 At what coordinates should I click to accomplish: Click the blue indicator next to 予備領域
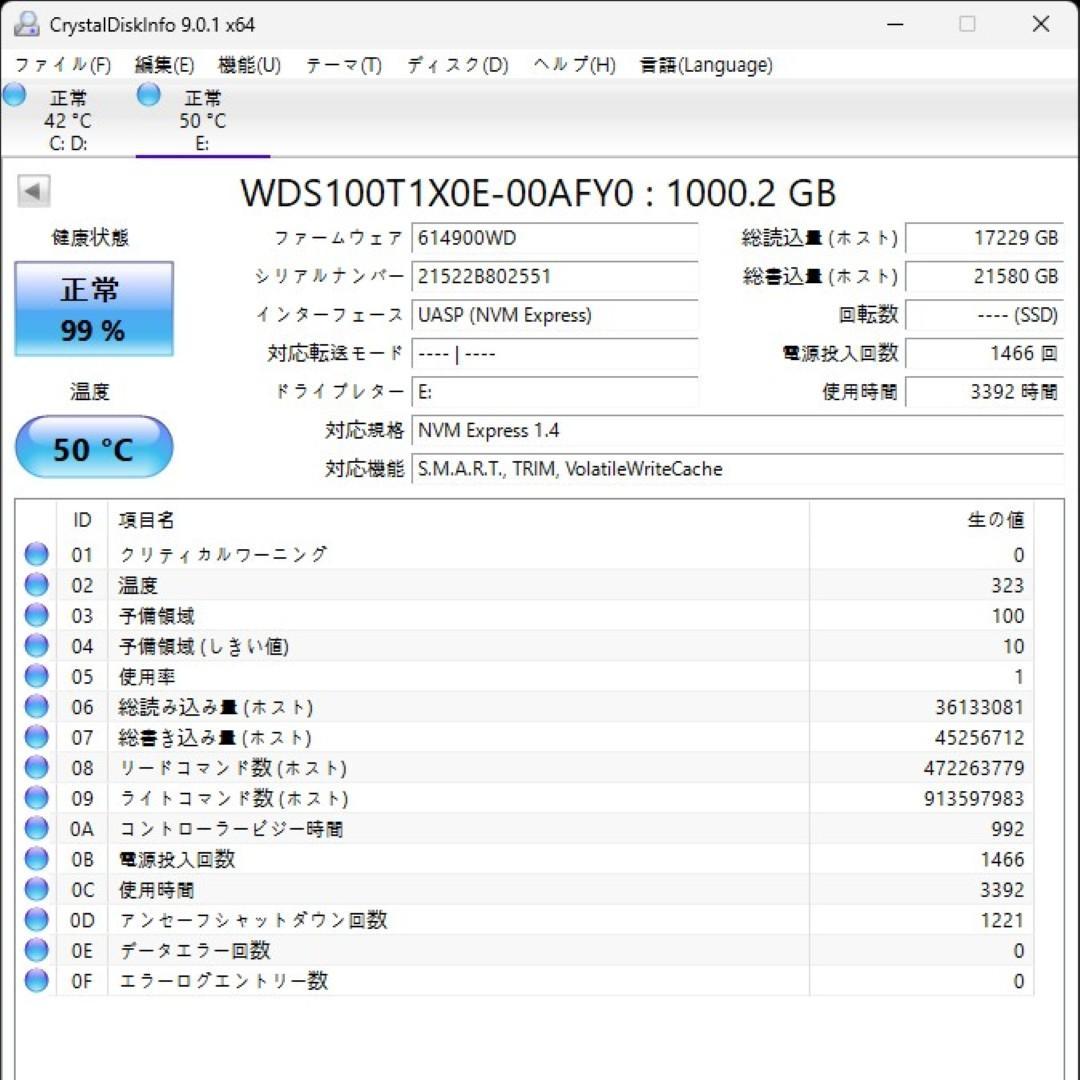click(x=36, y=615)
